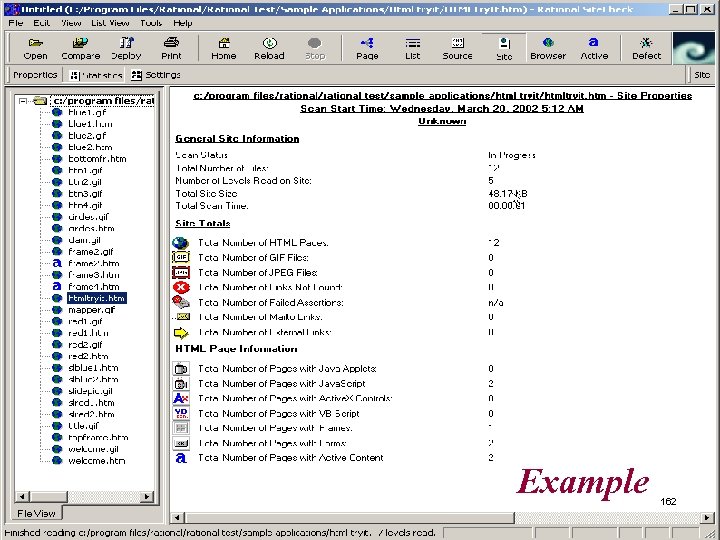Viewport: 720px width, 540px height.
Task: Select frame3.htm in the tree
Action: [93, 275]
